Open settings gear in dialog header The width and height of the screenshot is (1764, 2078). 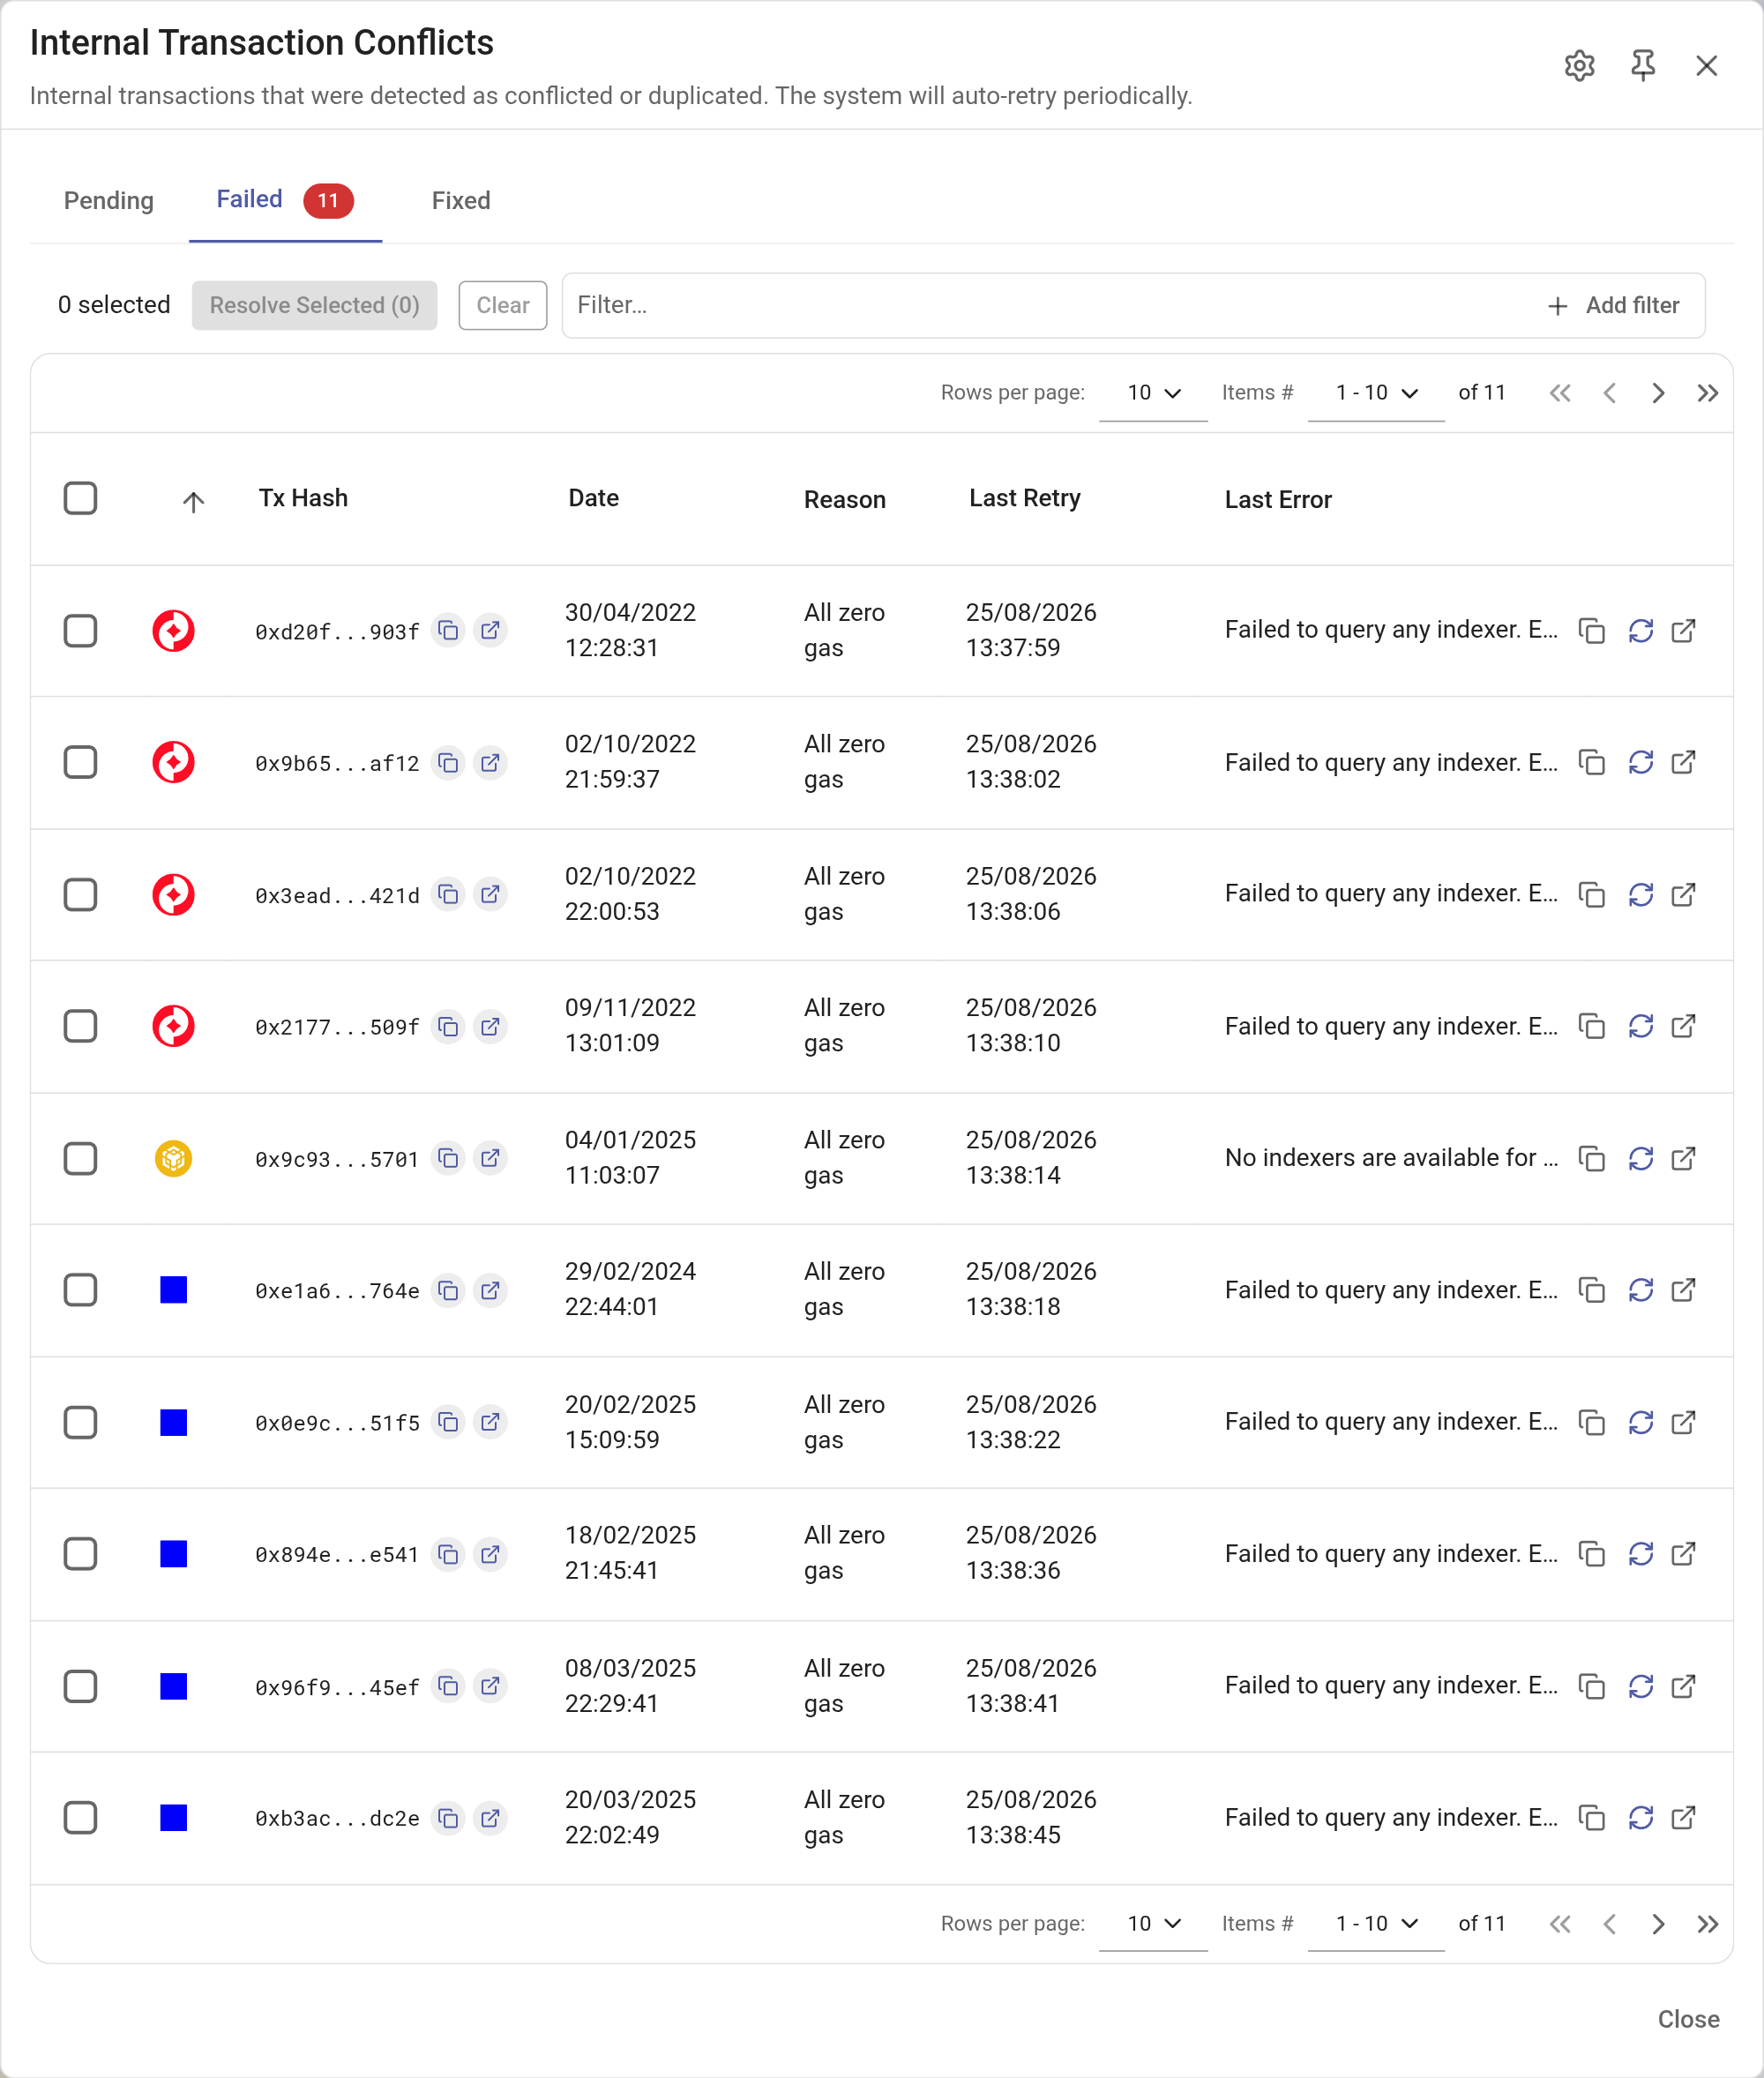click(x=1579, y=66)
